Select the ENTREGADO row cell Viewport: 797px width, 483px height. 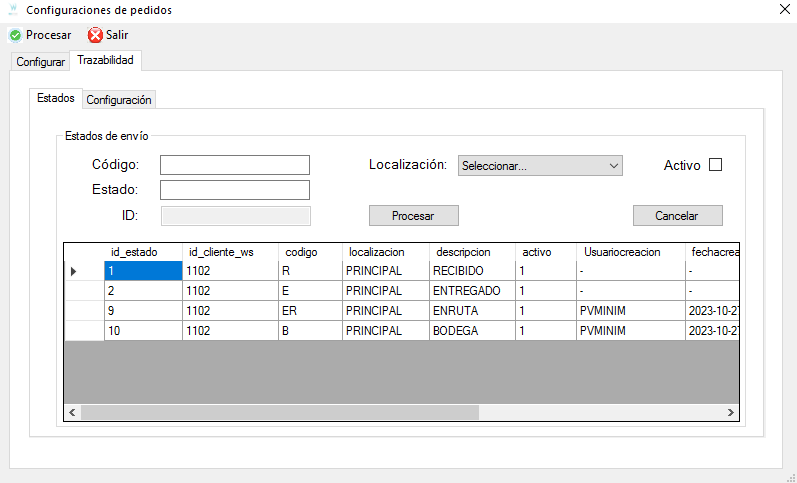pyautogui.click(x=472, y=291)
